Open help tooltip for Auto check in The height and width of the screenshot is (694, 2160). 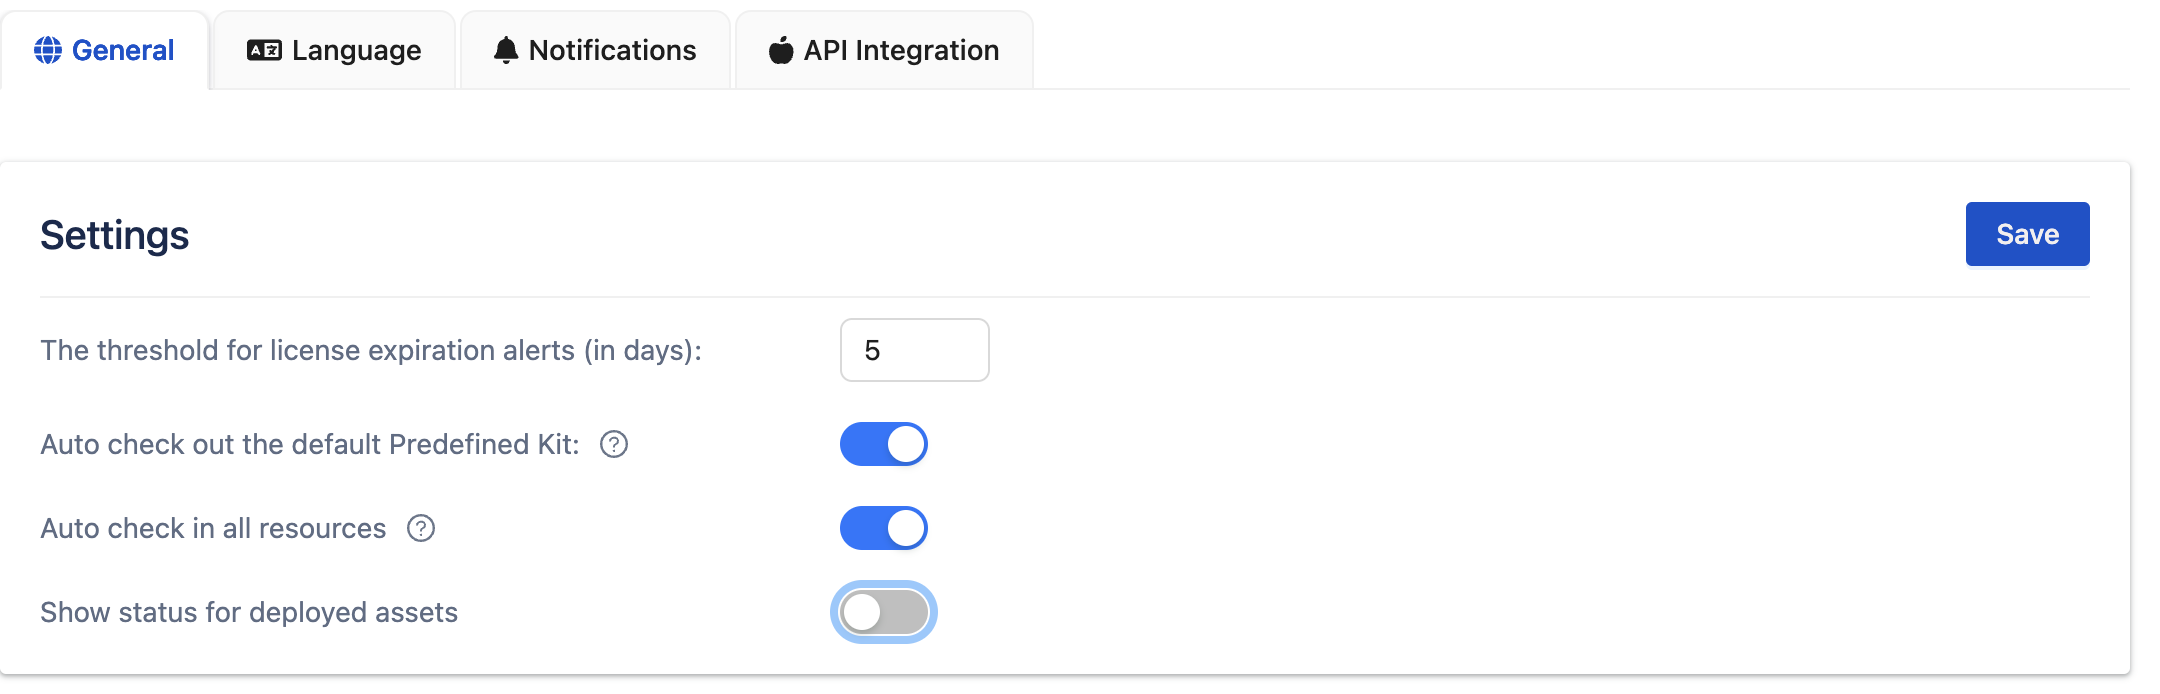click(421, 528)
